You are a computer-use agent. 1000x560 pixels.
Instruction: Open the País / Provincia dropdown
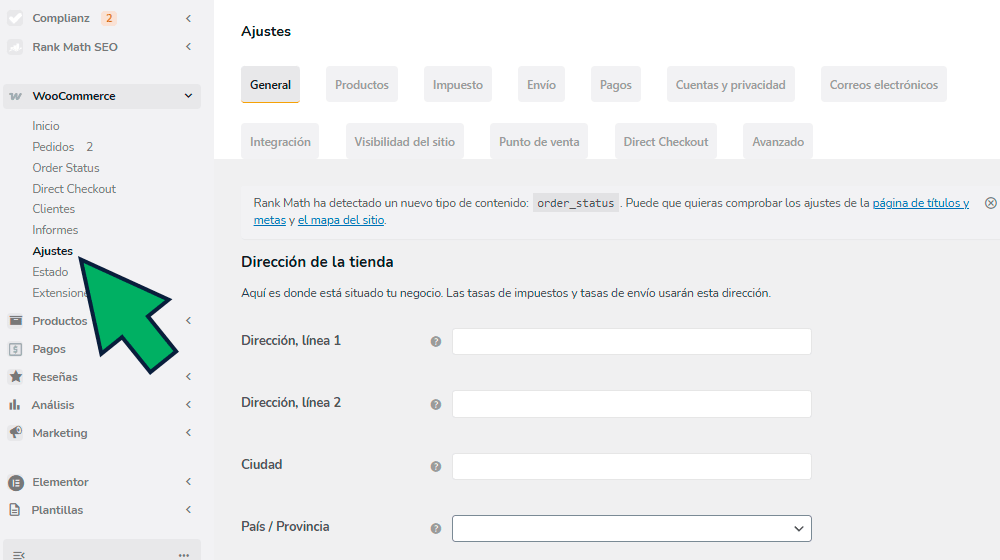pyautogui.click(x=631, y=528)
